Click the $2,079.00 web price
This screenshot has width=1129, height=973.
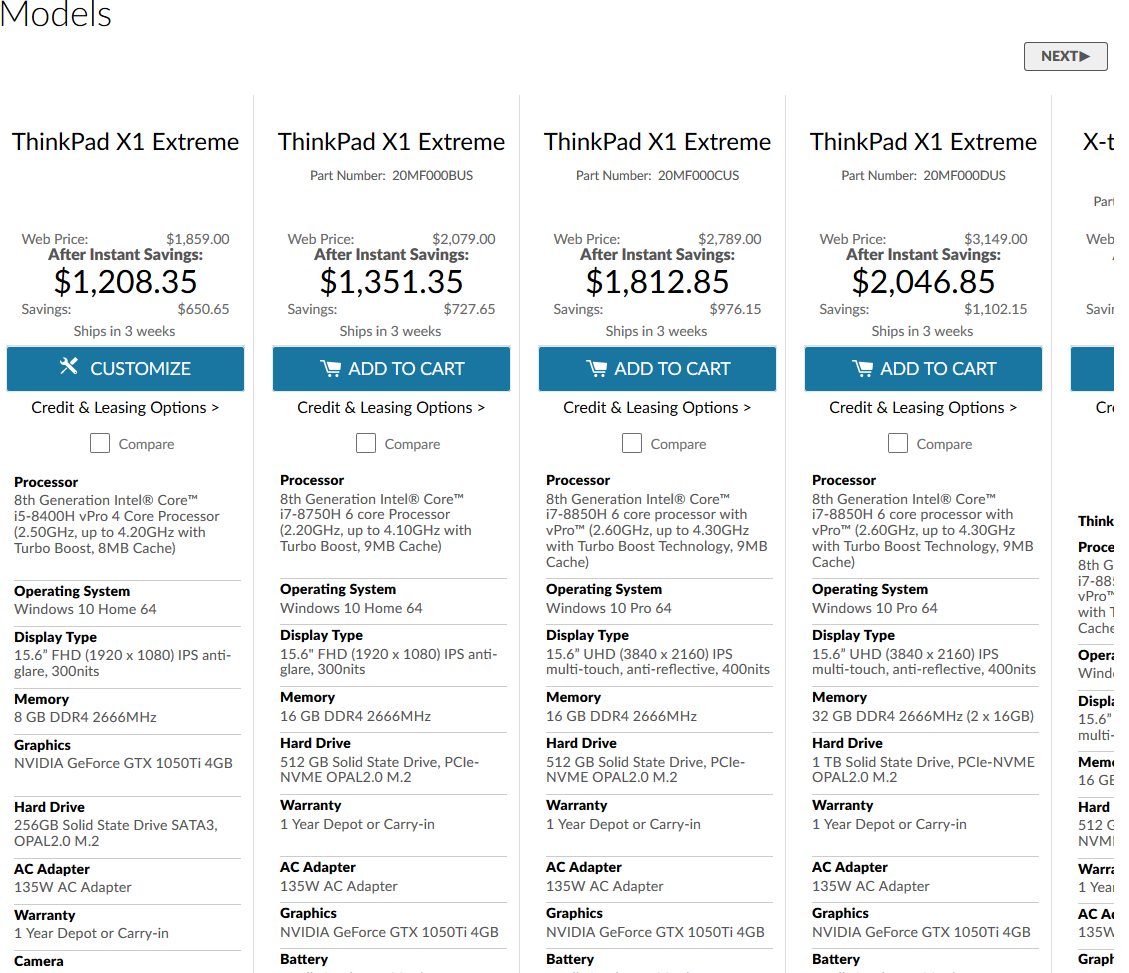pos(464,239)
